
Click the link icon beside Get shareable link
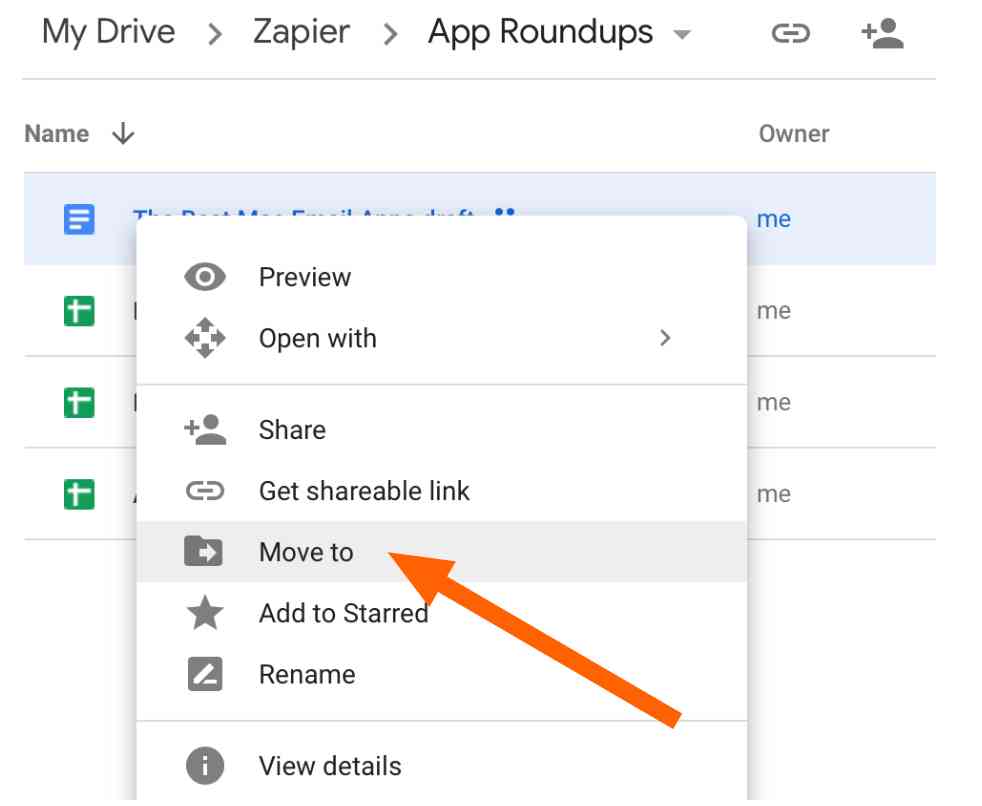[205, 491]
